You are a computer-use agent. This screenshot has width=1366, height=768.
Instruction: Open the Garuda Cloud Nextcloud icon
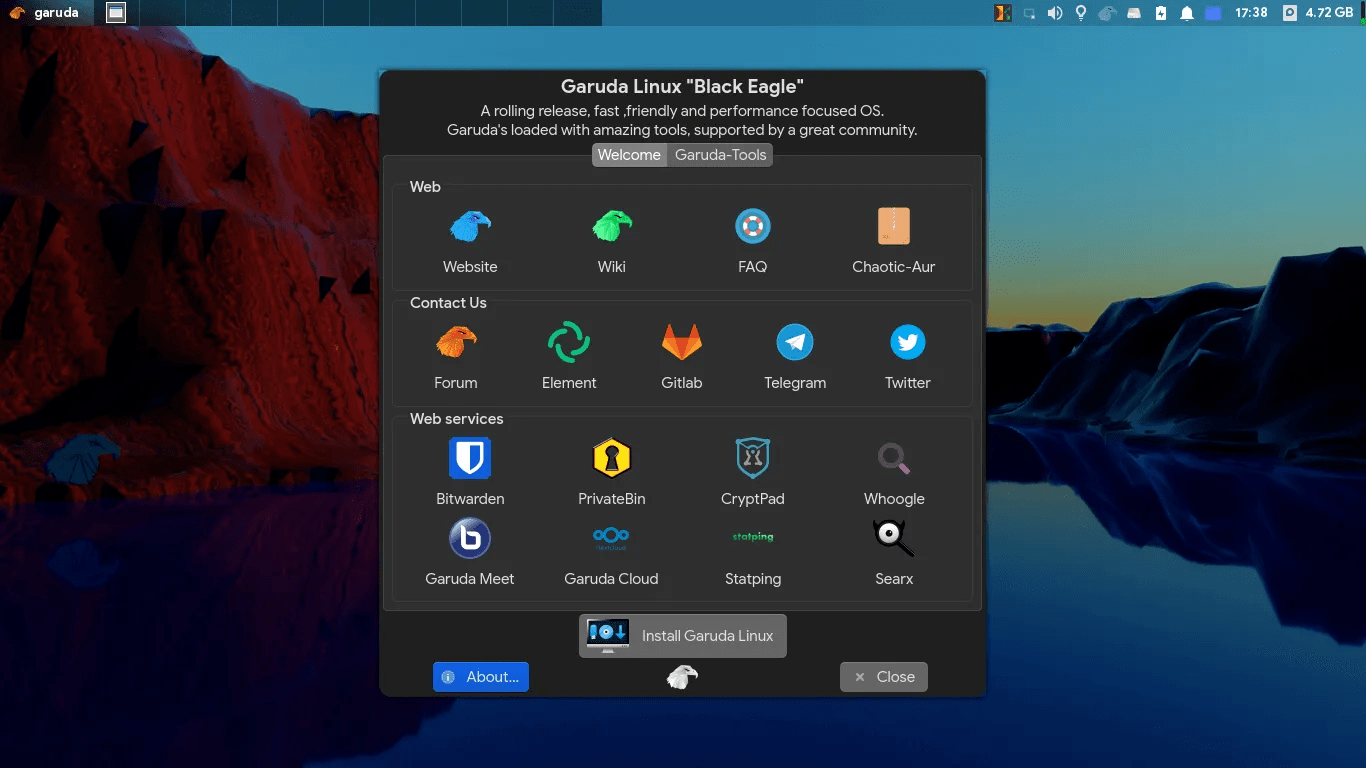(x=611, y=538)
